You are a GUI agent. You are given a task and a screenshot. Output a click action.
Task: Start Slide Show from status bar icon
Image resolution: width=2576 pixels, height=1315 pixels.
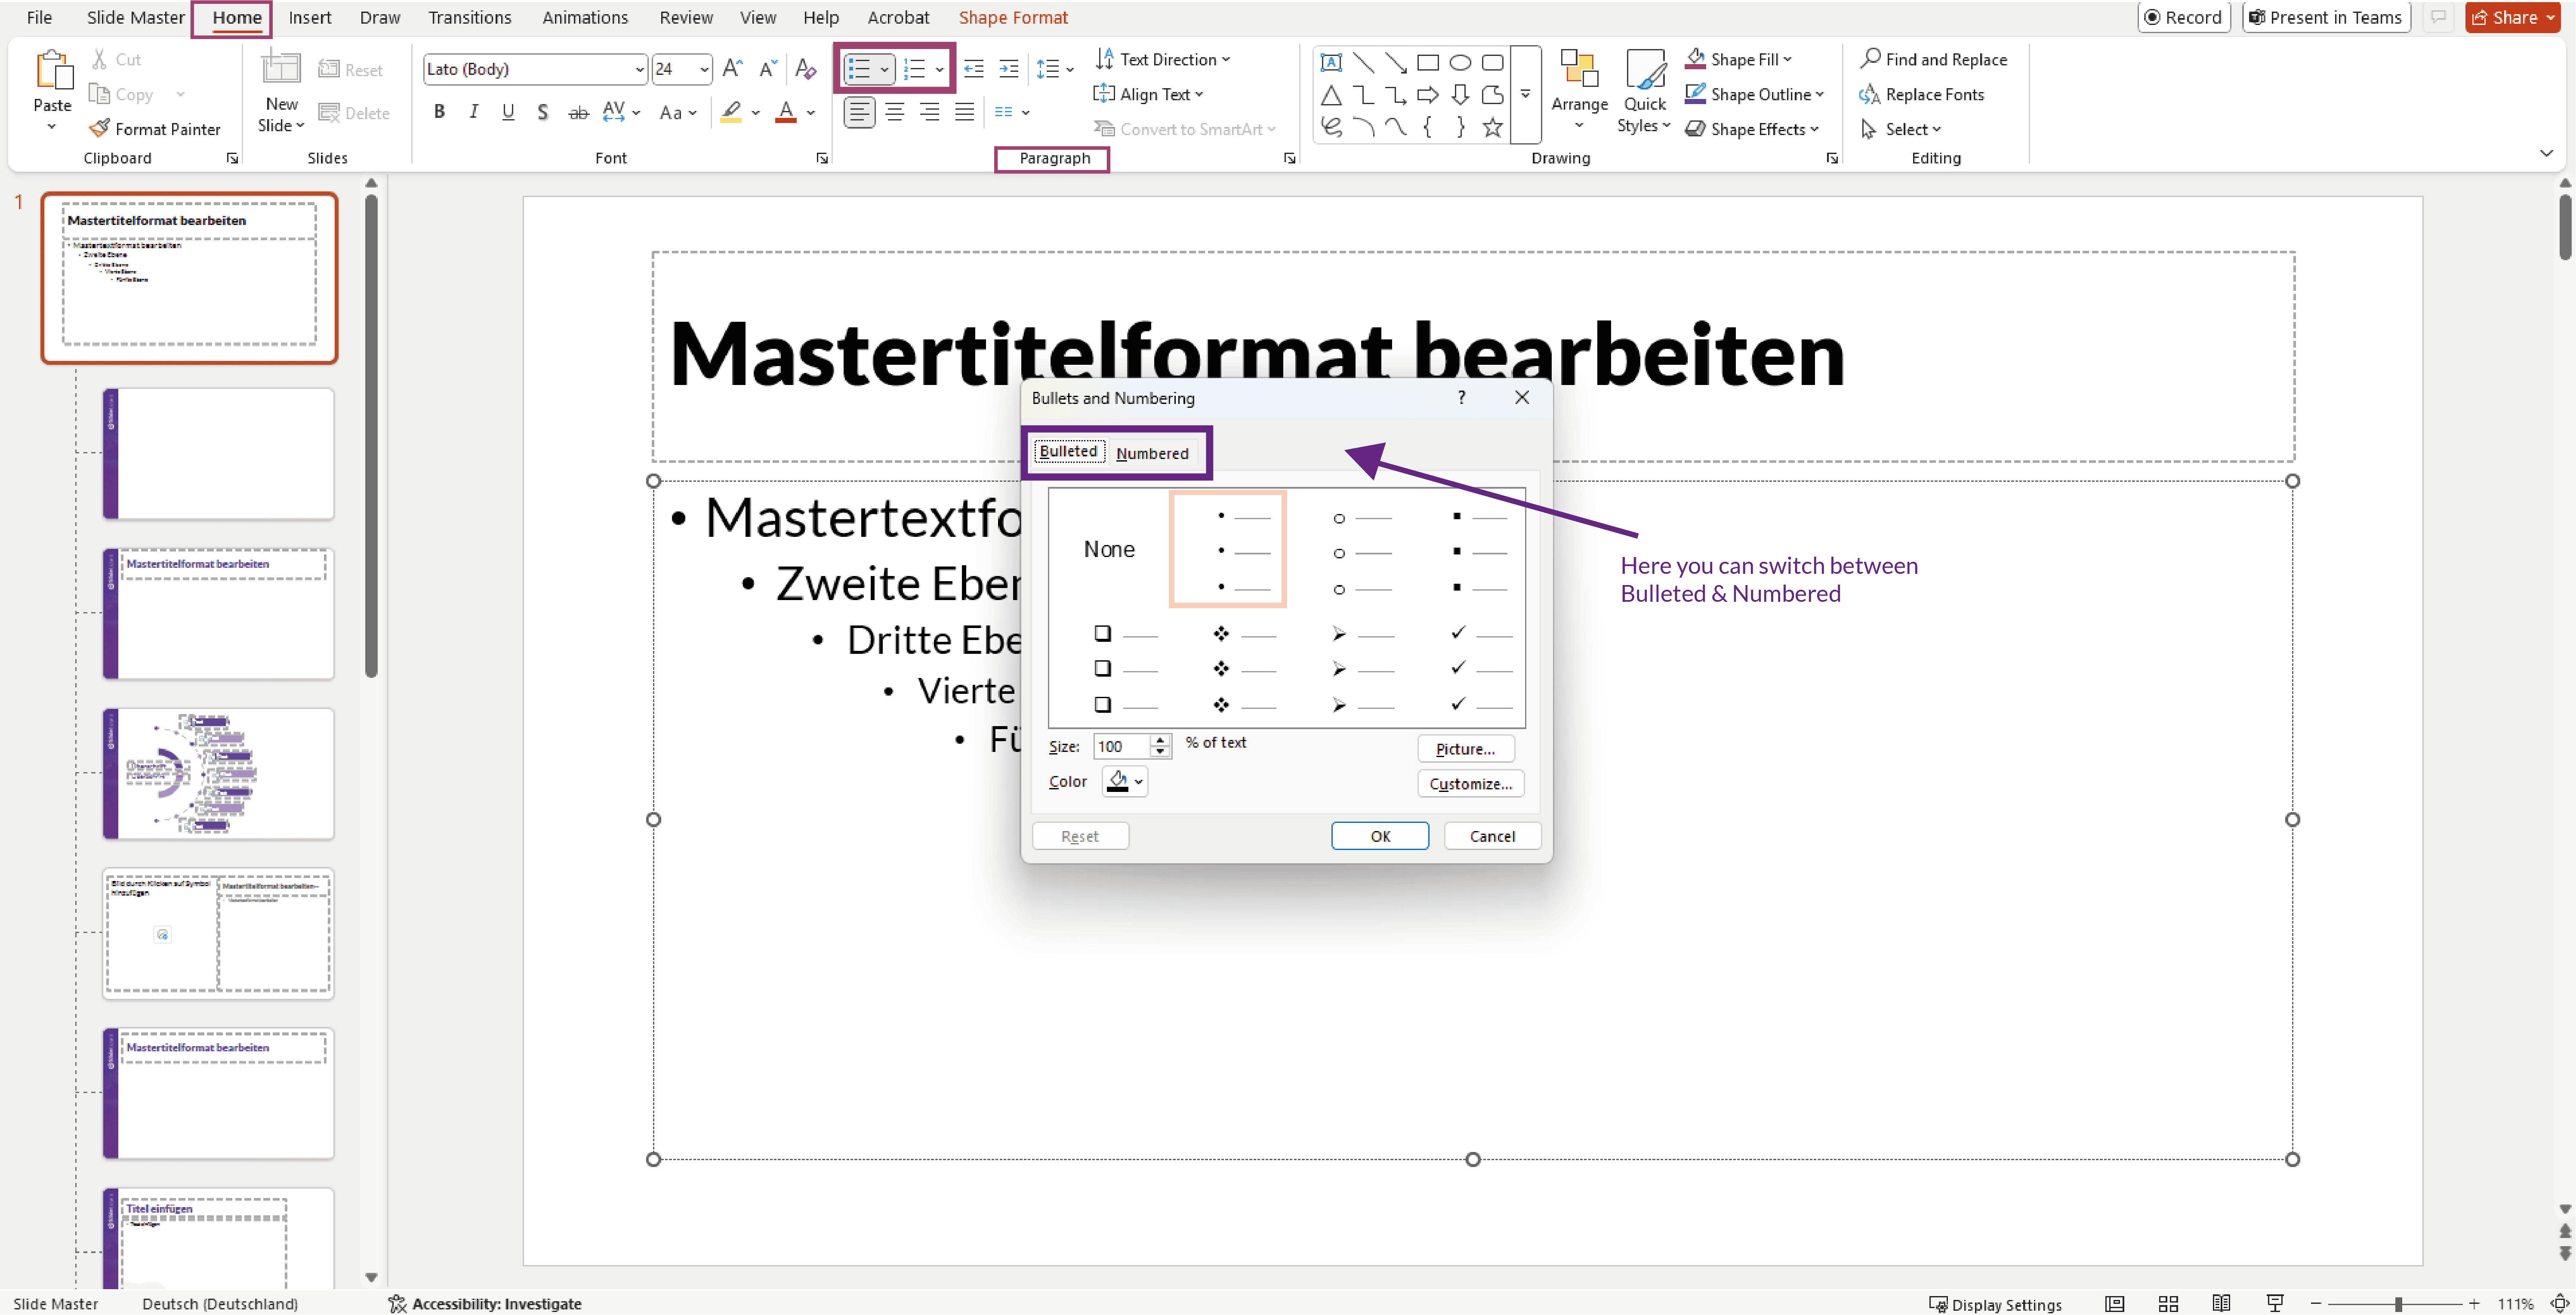pyautogui.click(x=2274, y=1303)
